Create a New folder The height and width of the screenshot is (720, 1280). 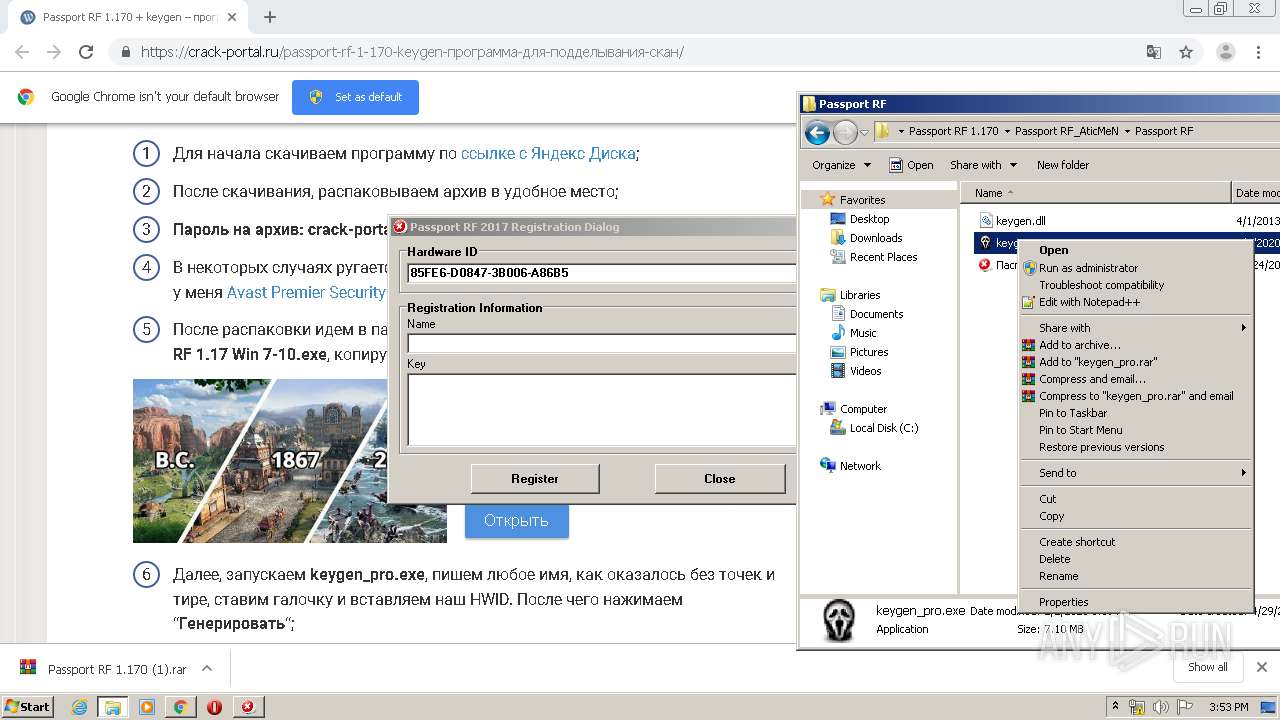coord(1063,165)
